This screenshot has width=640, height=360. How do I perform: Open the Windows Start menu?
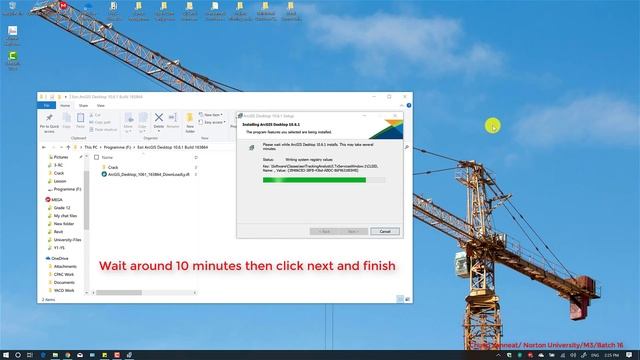point(6,355)
